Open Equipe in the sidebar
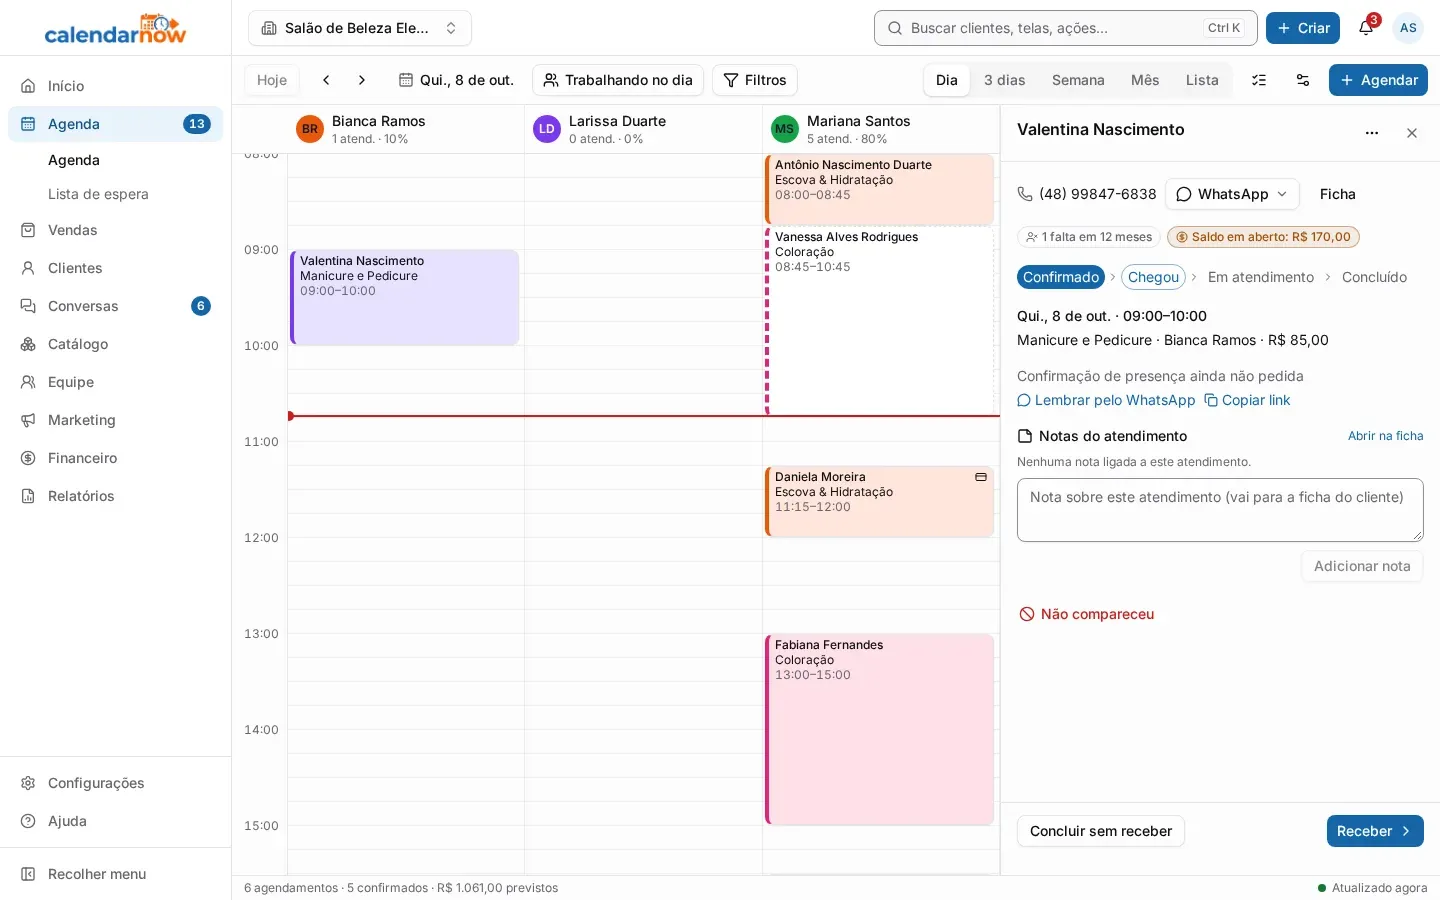The width and height of the screenshot is (1440, 900). pos(116,382)
